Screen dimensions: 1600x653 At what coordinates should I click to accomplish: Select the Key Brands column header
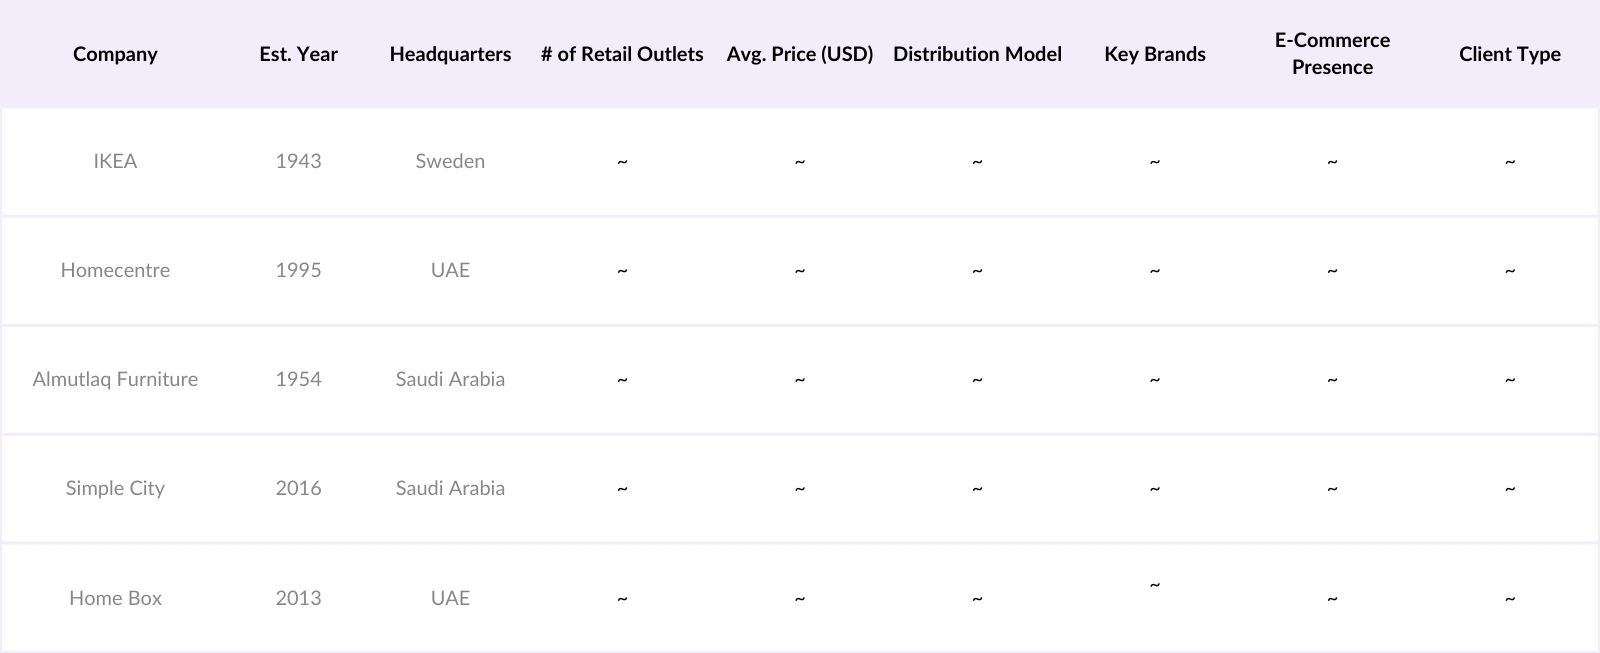coord(1155,54)
